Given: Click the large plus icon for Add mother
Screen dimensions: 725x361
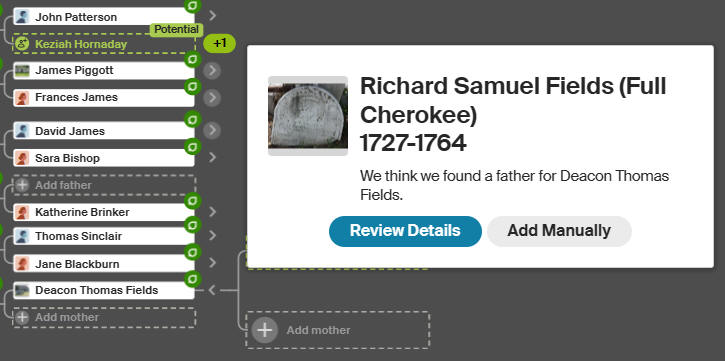Looking at the screenshot, I should (x=264, y=330).
